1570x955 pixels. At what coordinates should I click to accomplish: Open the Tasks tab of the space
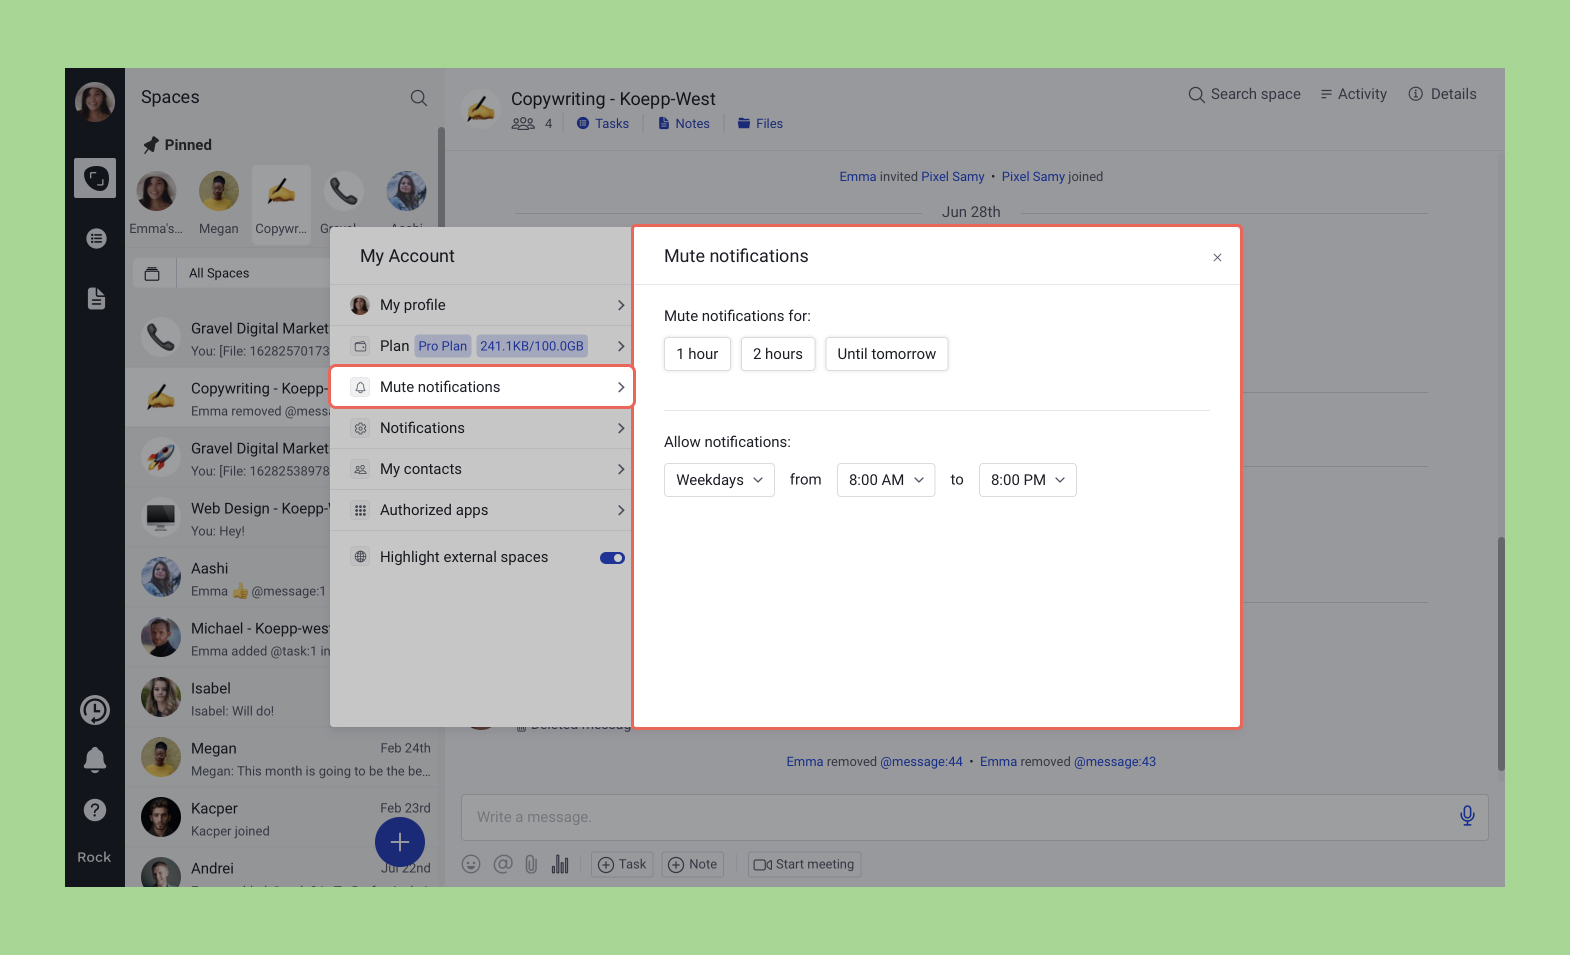click(x=604, y=124)
